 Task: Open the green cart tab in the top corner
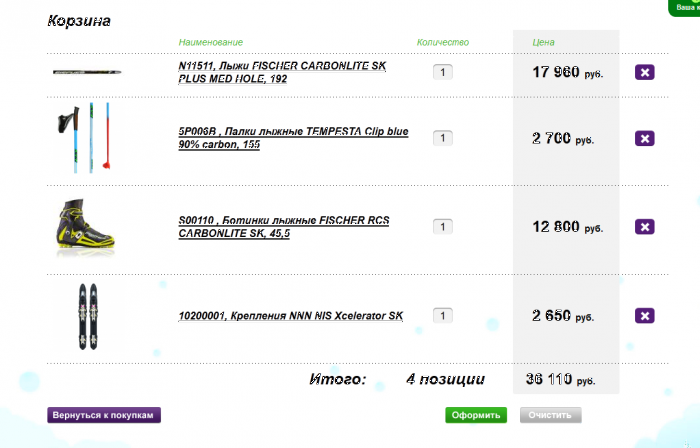[x=685, y=8]
